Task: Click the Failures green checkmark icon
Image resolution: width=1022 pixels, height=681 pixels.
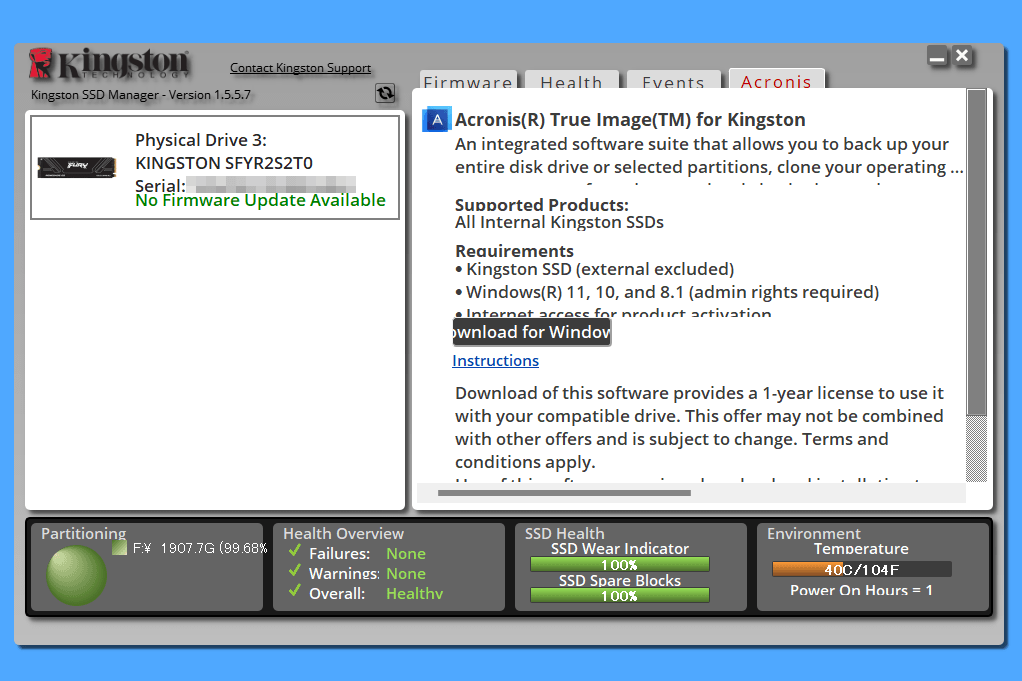Action: (x=294, y=552)
